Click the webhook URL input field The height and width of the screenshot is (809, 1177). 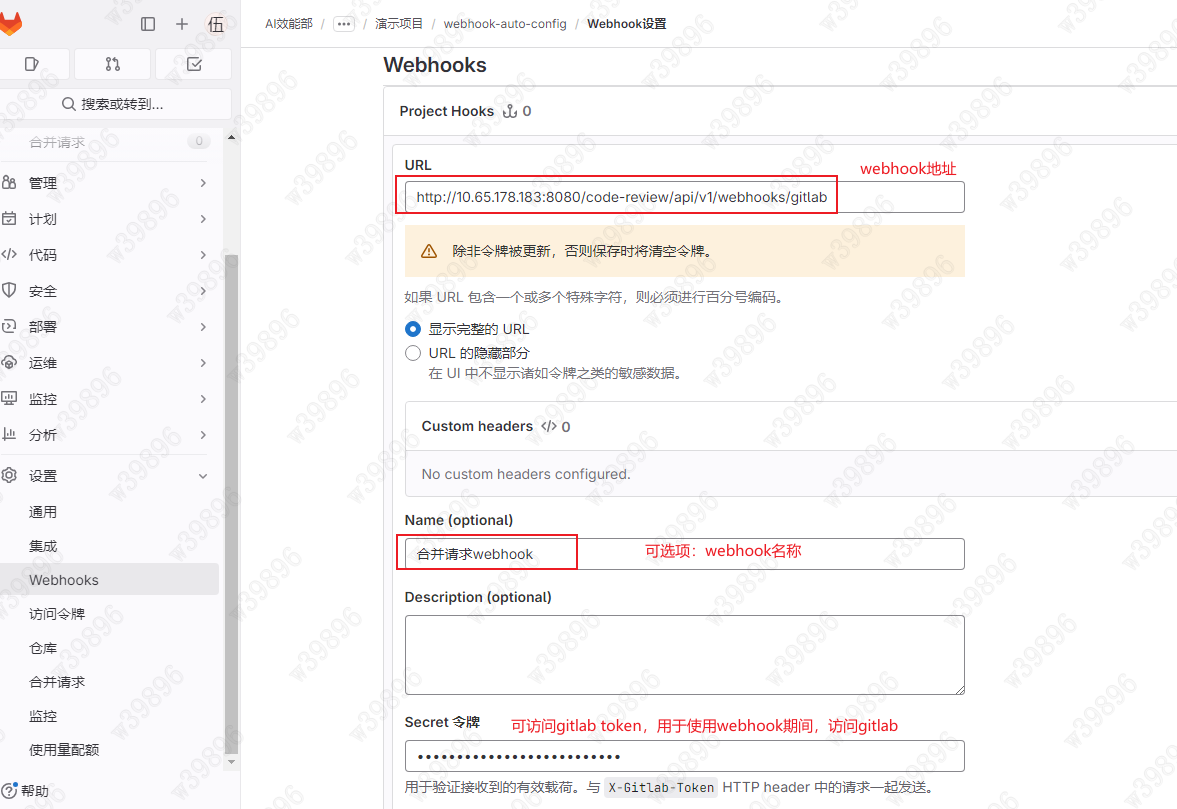618,196
